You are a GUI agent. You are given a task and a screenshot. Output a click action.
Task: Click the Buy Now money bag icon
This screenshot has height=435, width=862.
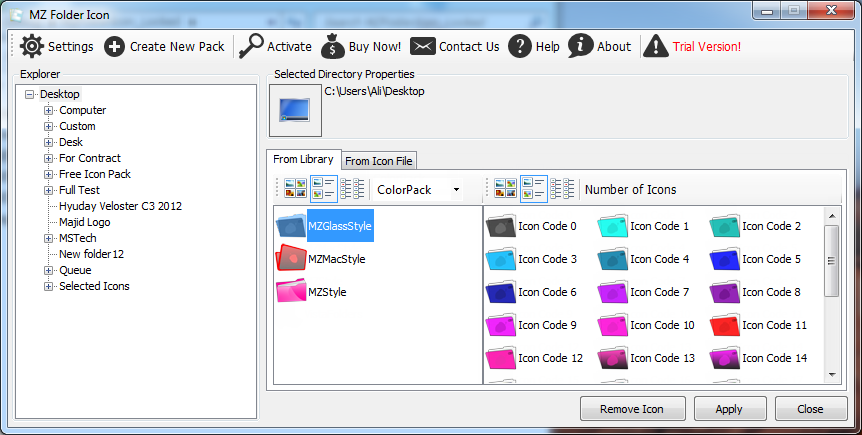click(333, 46)
